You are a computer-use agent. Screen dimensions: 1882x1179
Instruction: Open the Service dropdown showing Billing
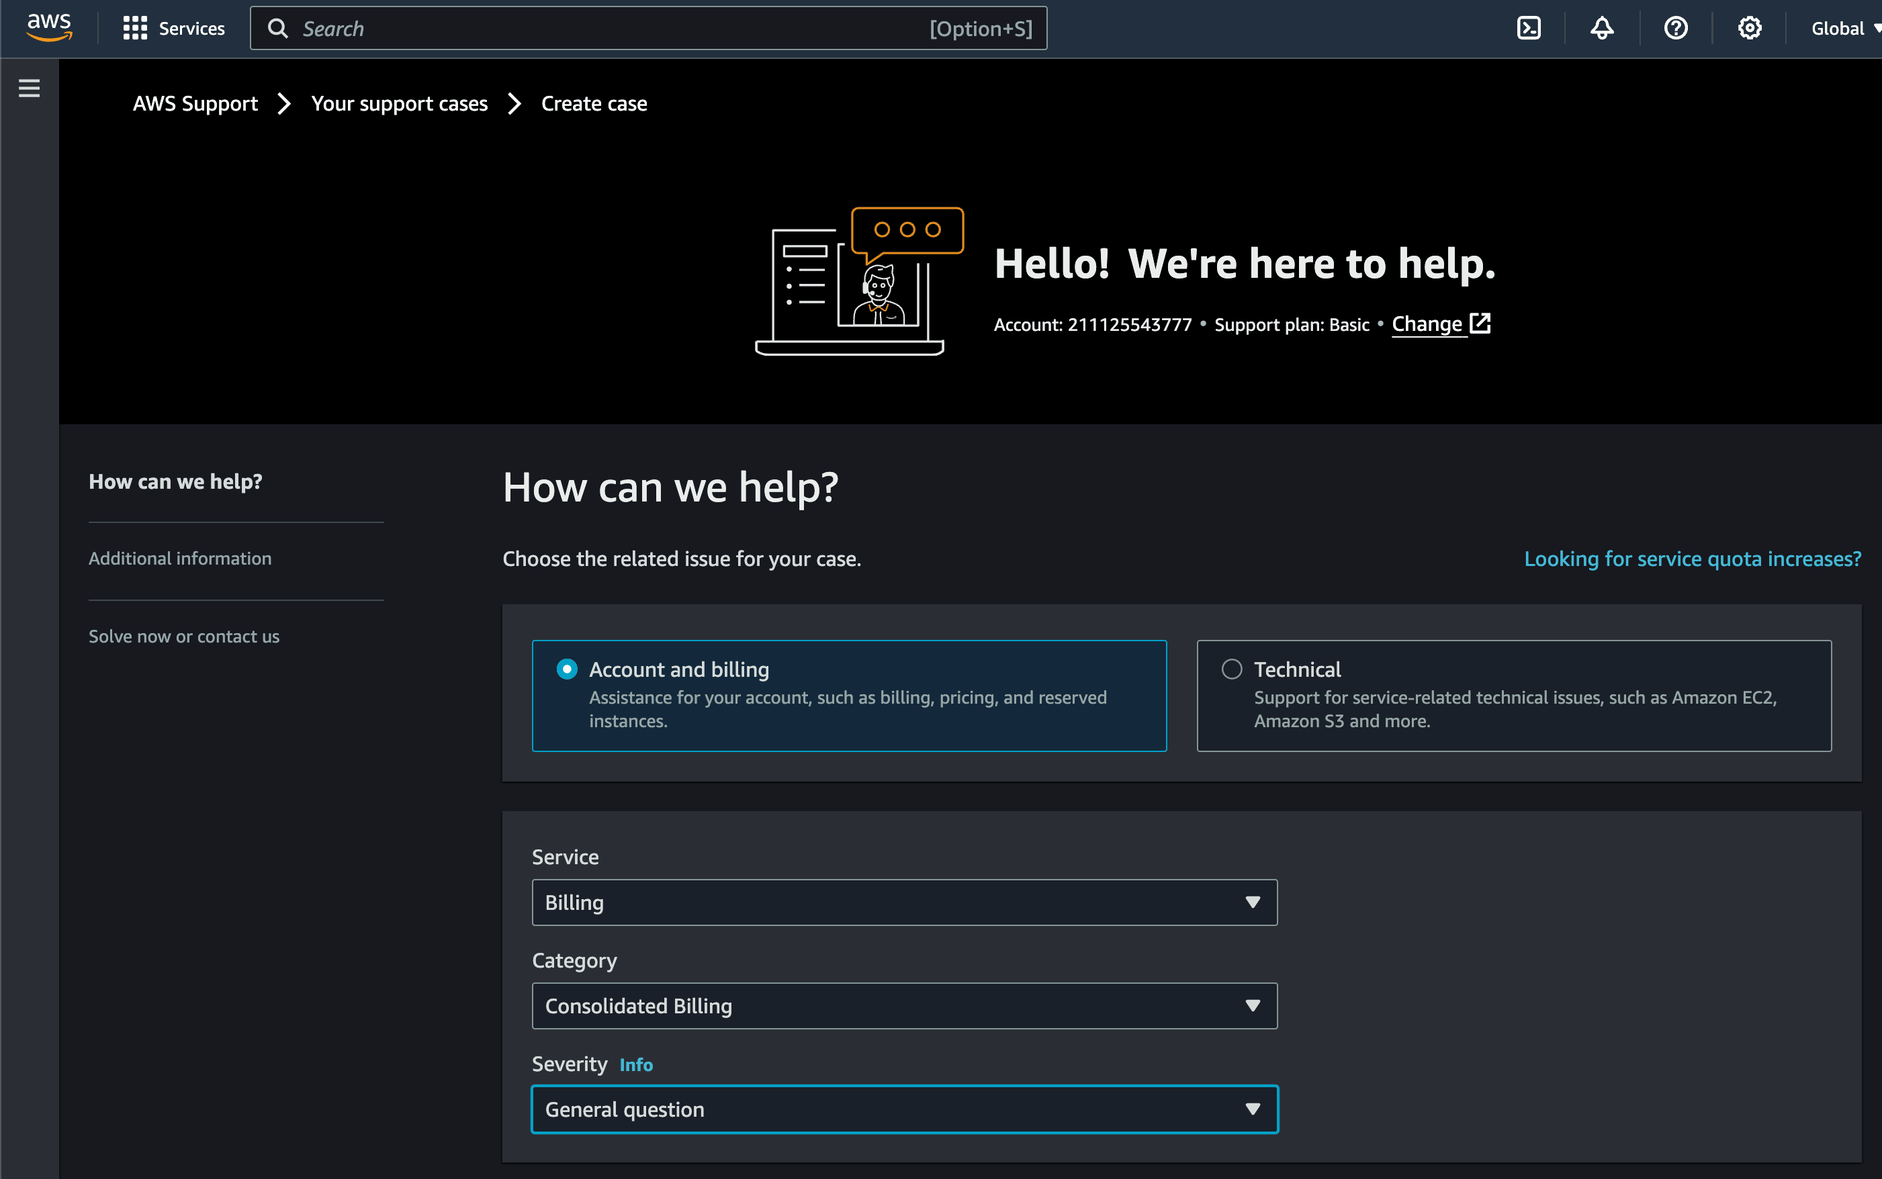tap(904, 902)
